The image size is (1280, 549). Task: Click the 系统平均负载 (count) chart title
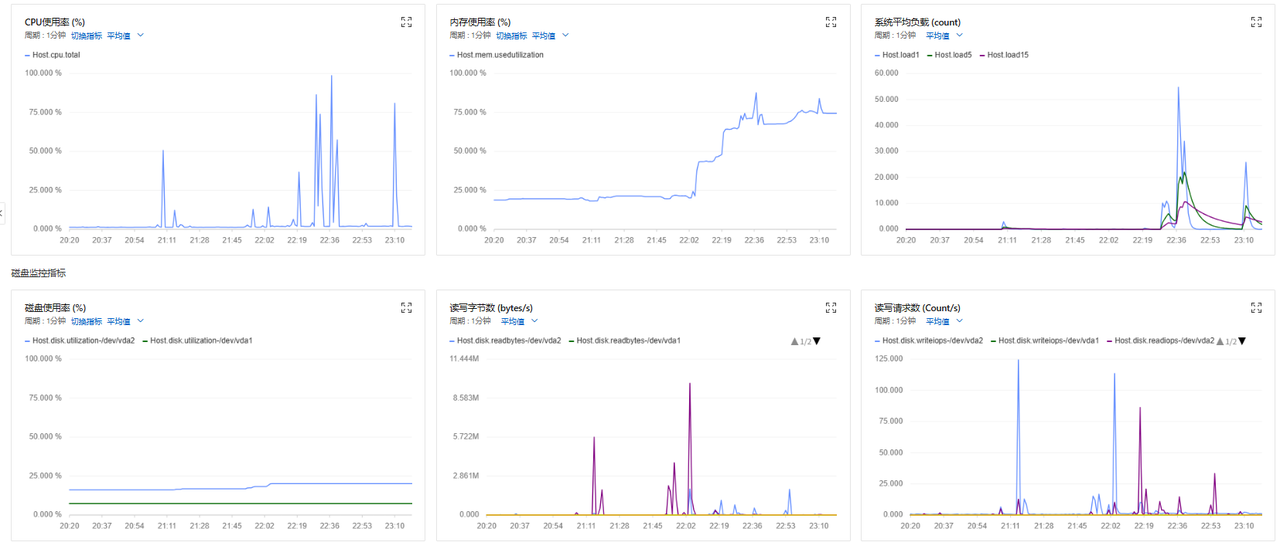pos(917,22)
